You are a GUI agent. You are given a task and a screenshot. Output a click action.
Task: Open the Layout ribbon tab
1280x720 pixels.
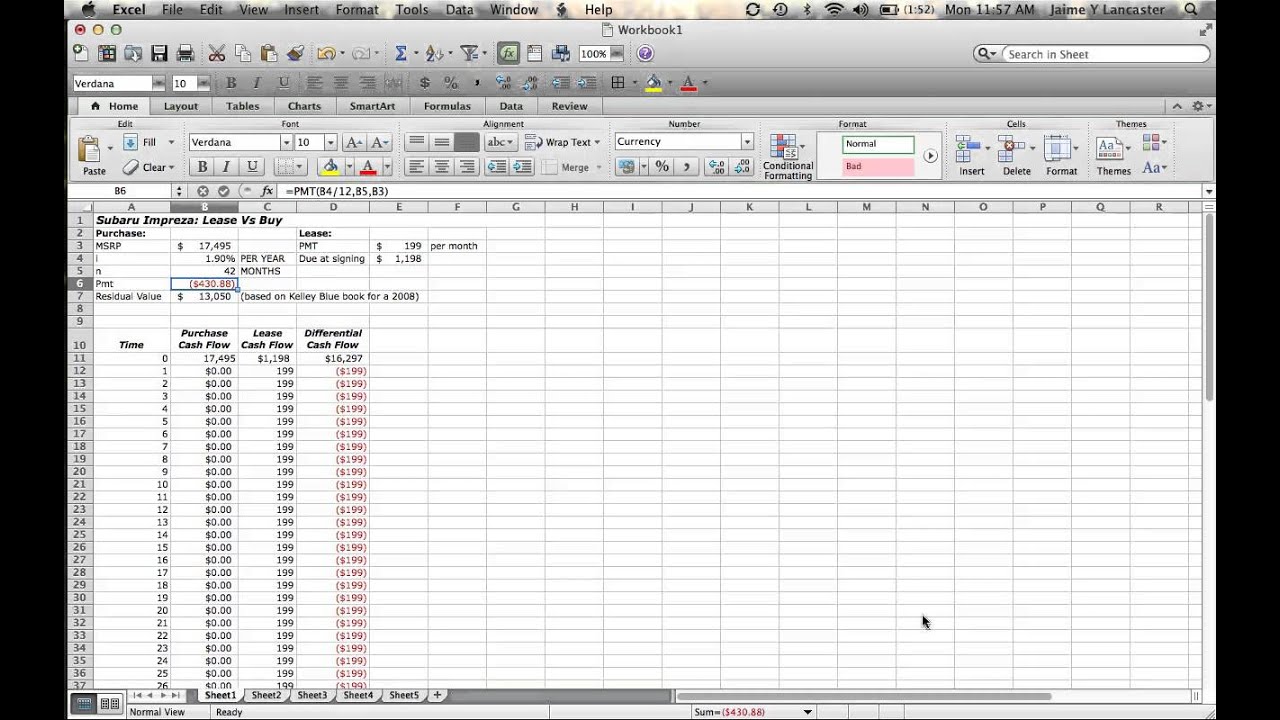[181, 106]
